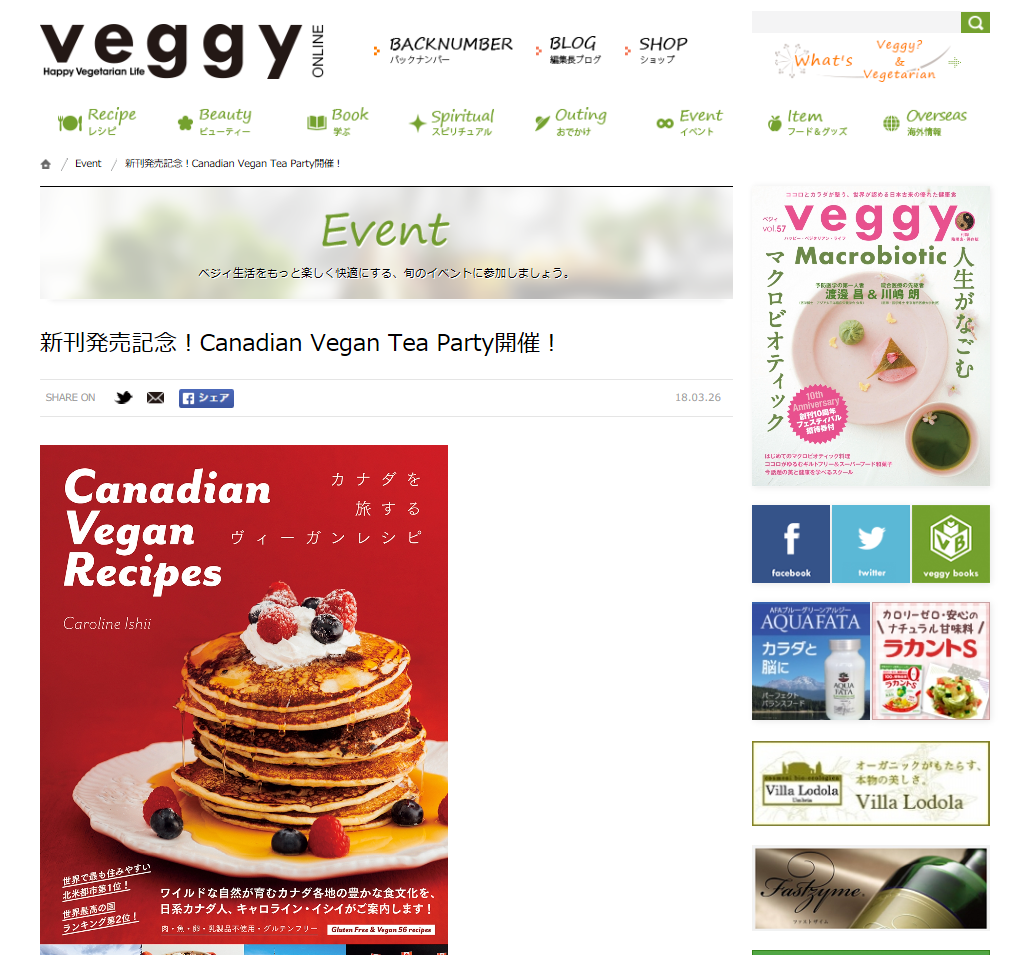Click the green search magnifier icon
The width and height of the screenshot is (1016, 955).
(975, 23)
